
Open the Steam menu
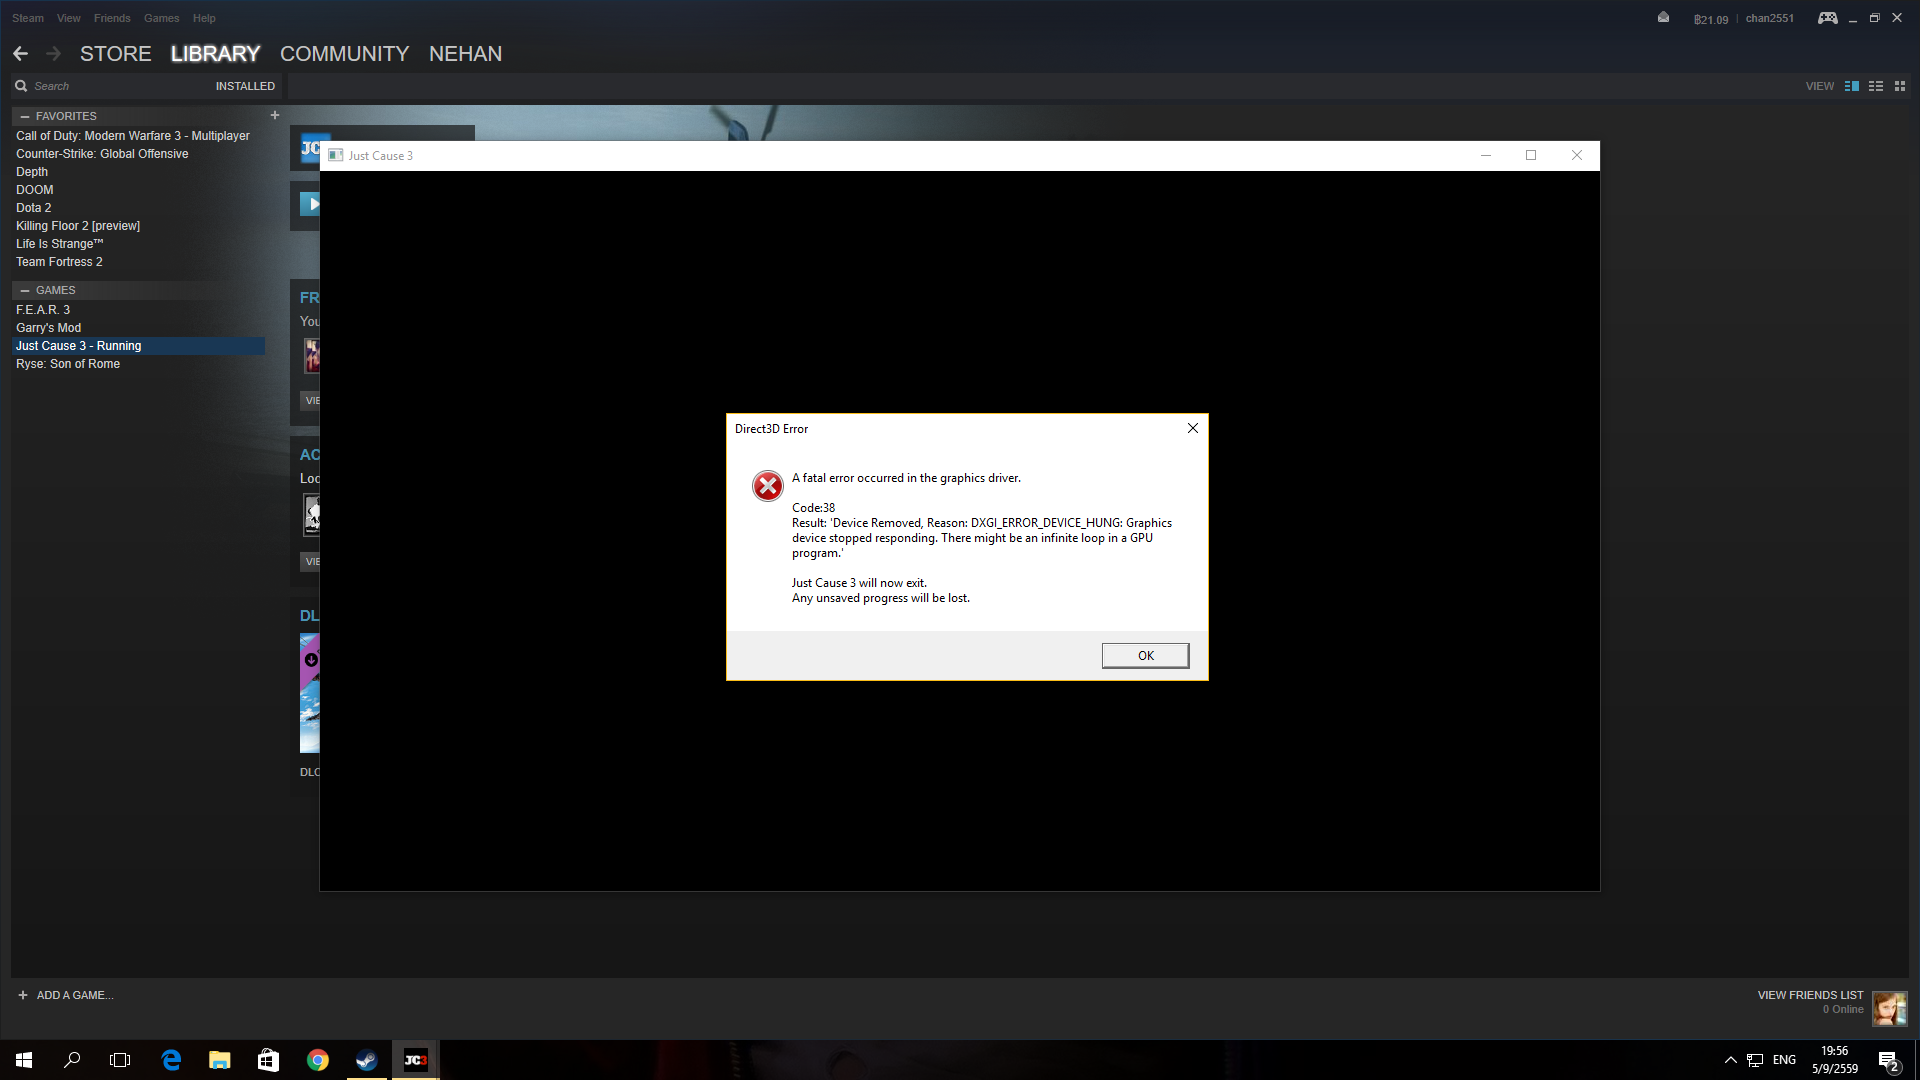(28, 18)
